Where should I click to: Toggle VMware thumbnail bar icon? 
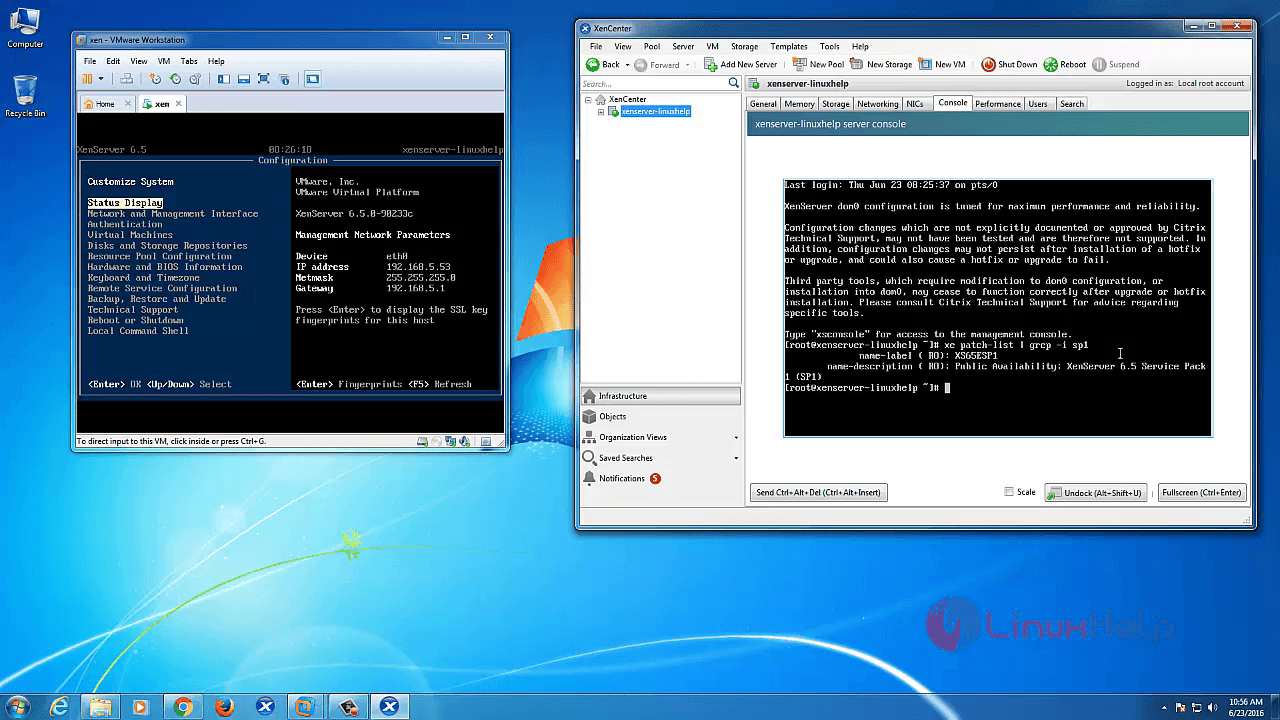click(244, 78)
